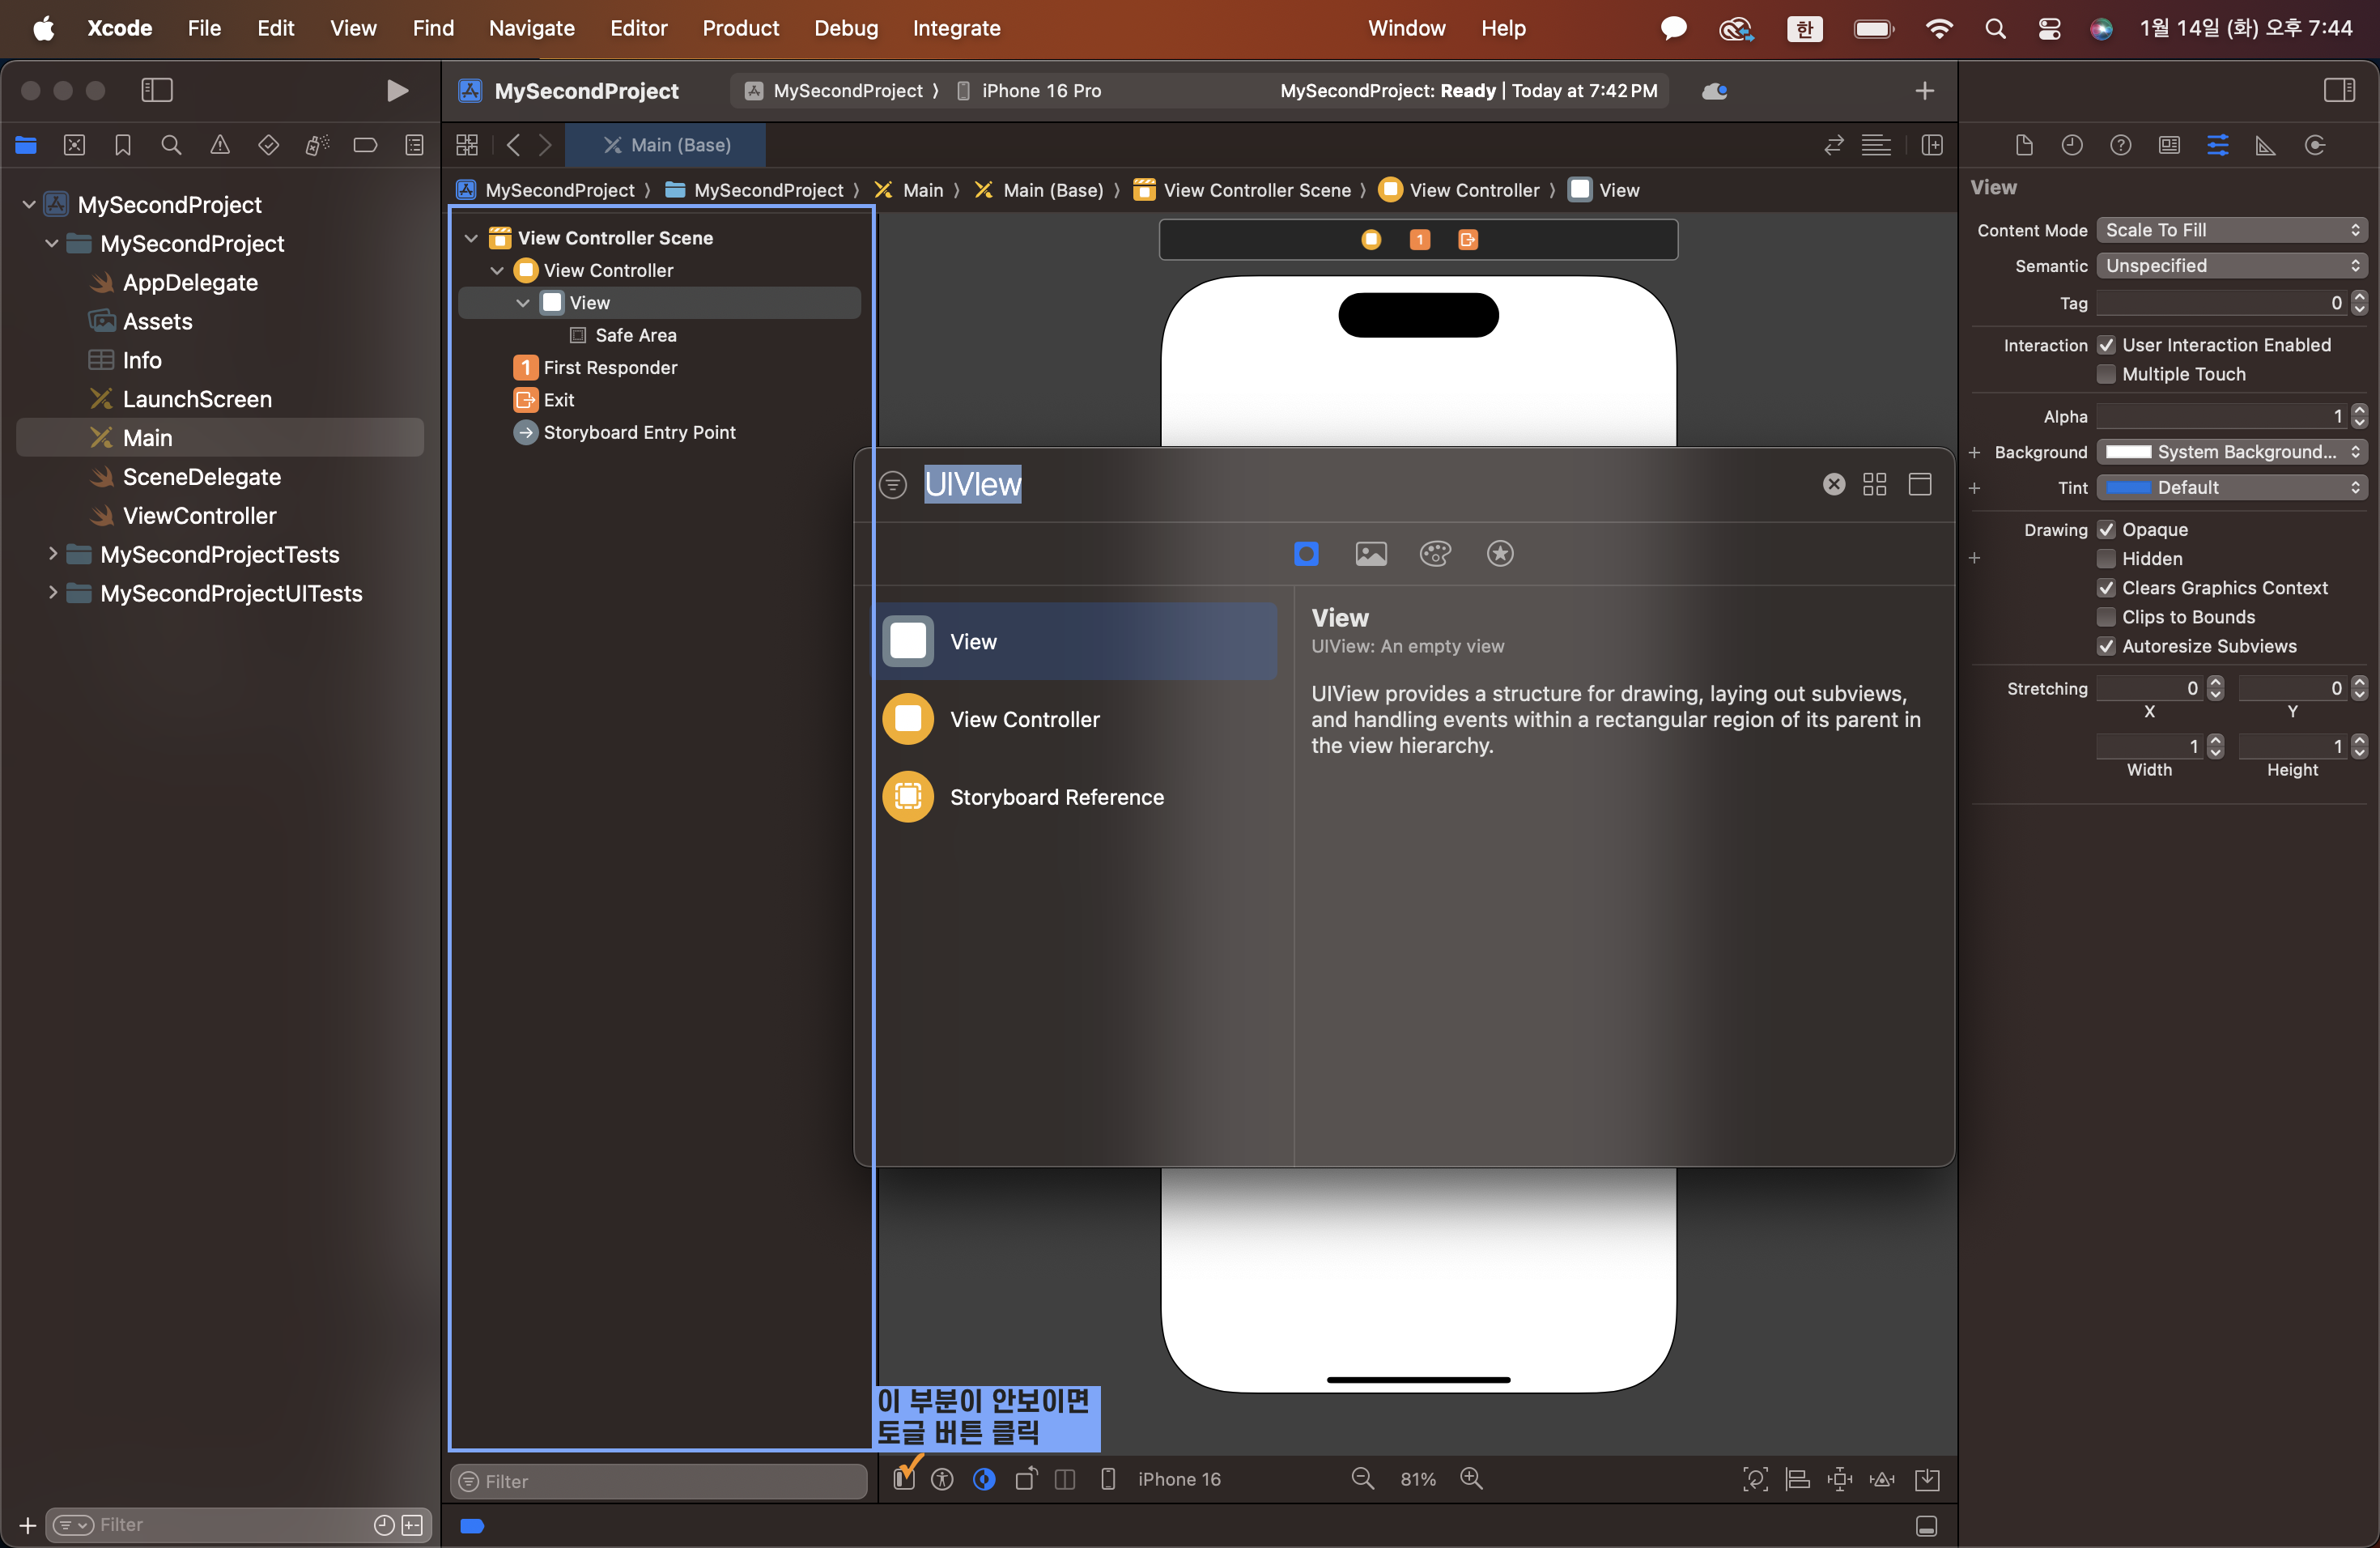This screenshot has height=1548, width=2380.
Task: Open the breakpoint navigator
Action: click(365, 145)
